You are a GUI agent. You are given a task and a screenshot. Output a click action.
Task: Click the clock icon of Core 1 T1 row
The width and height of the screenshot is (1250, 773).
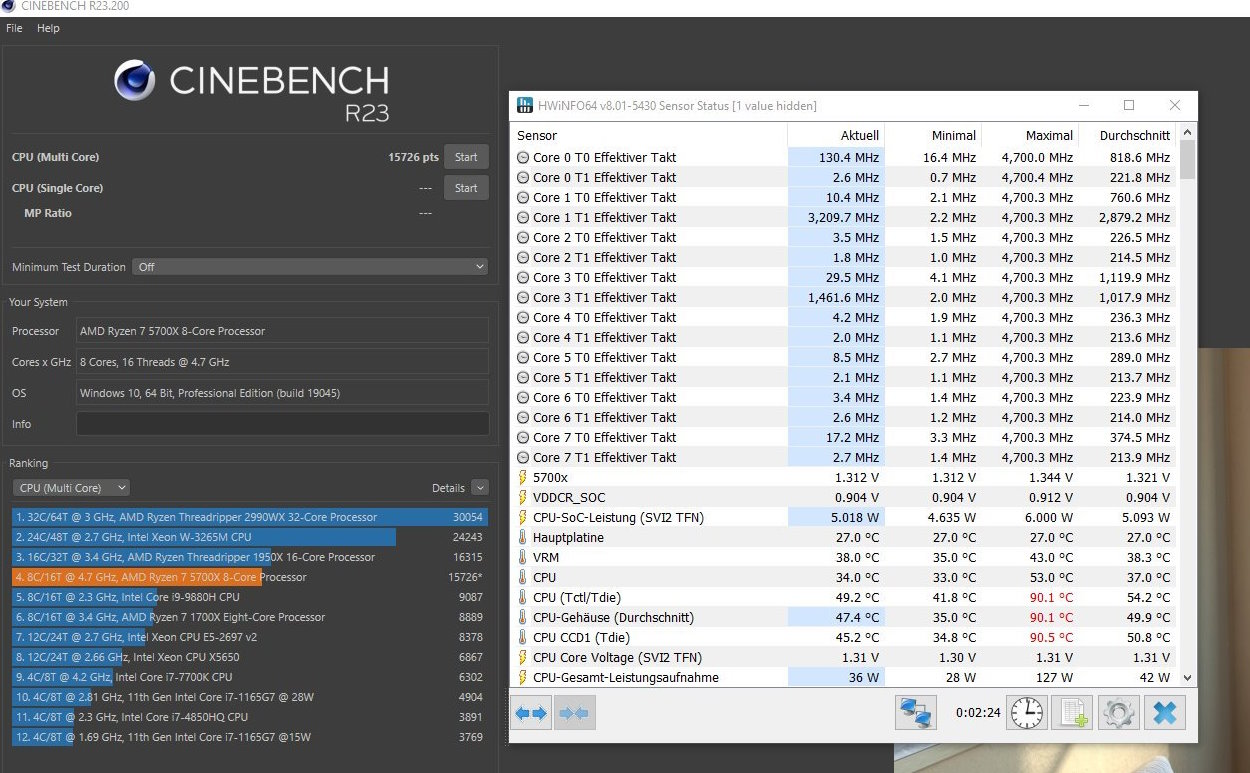(523, 217)
